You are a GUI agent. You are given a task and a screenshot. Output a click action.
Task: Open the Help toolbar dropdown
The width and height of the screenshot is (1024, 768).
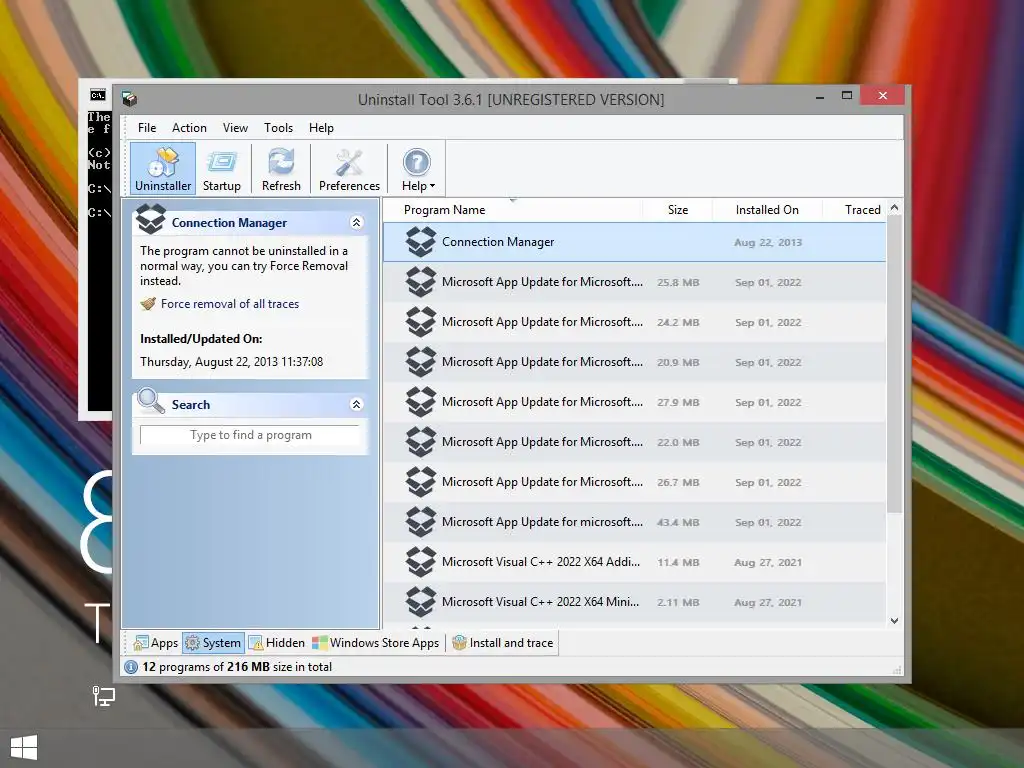418,168
